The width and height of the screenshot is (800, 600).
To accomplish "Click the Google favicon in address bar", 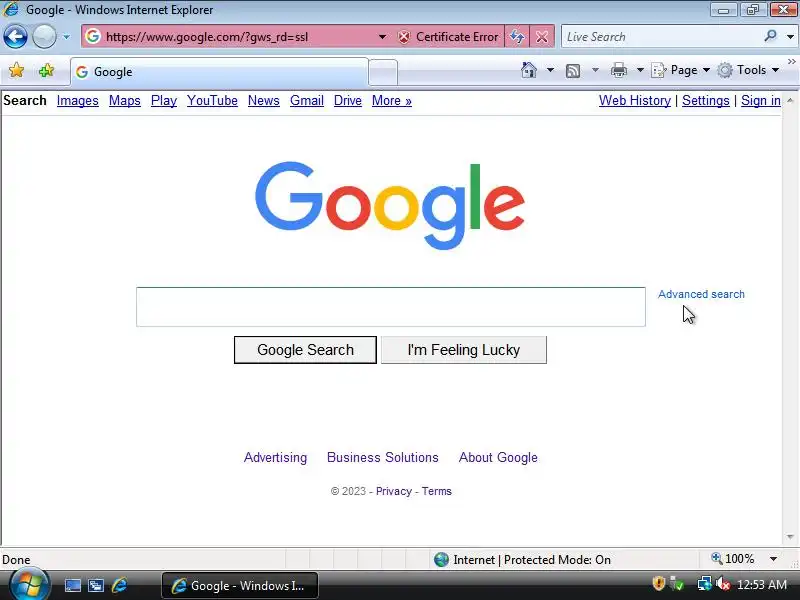I will tap(93, 36).
